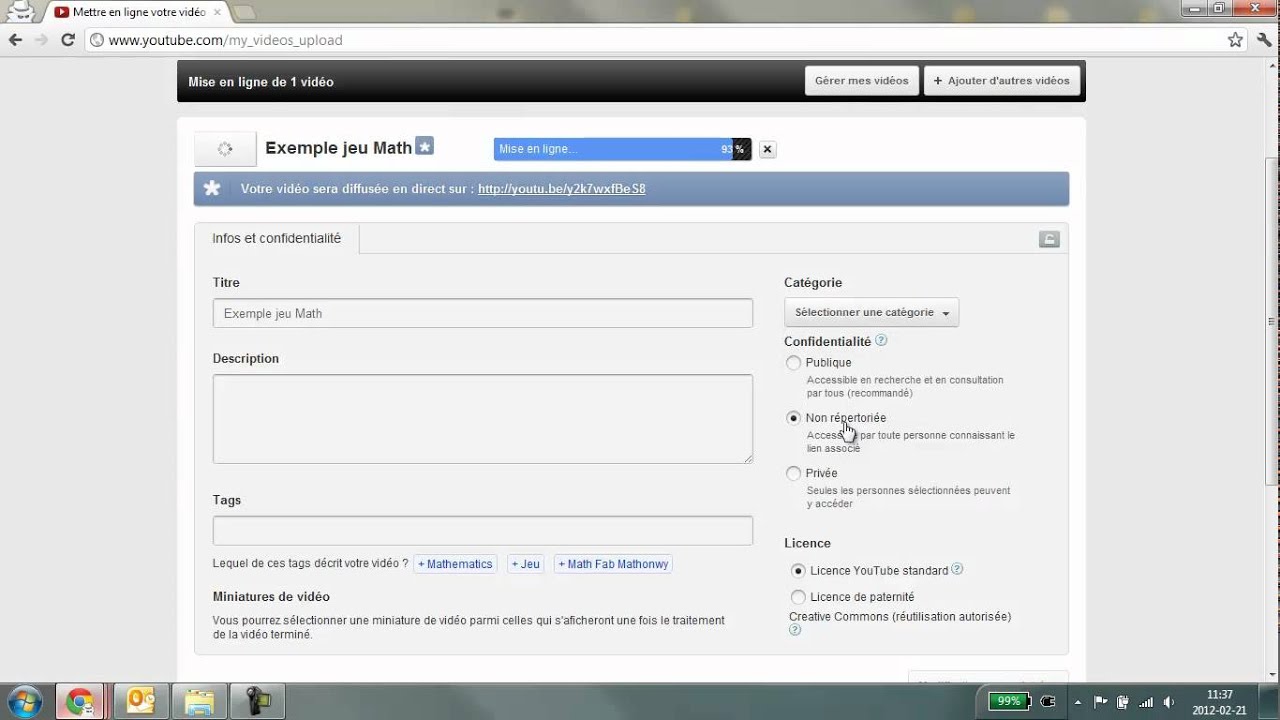Cancel the upload with the X button
This screenshot has width=1280, height=720.
(767, 150)
